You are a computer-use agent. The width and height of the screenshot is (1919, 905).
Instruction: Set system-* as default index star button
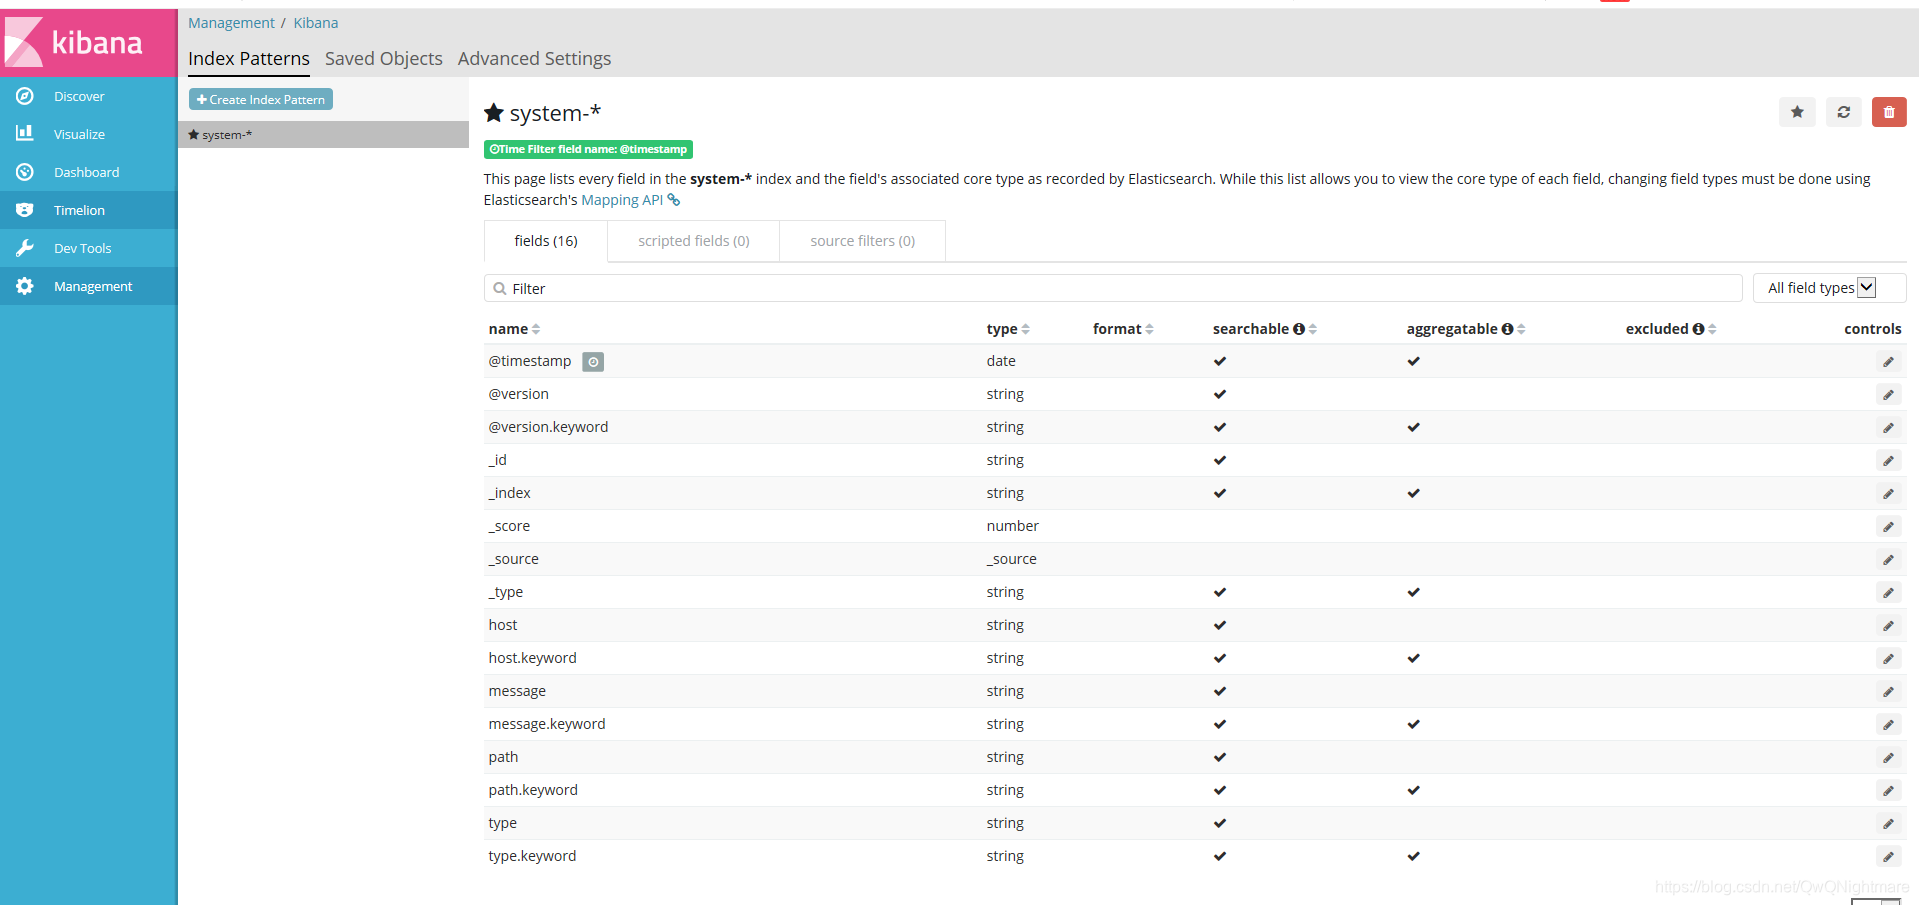coord(1797,112)
